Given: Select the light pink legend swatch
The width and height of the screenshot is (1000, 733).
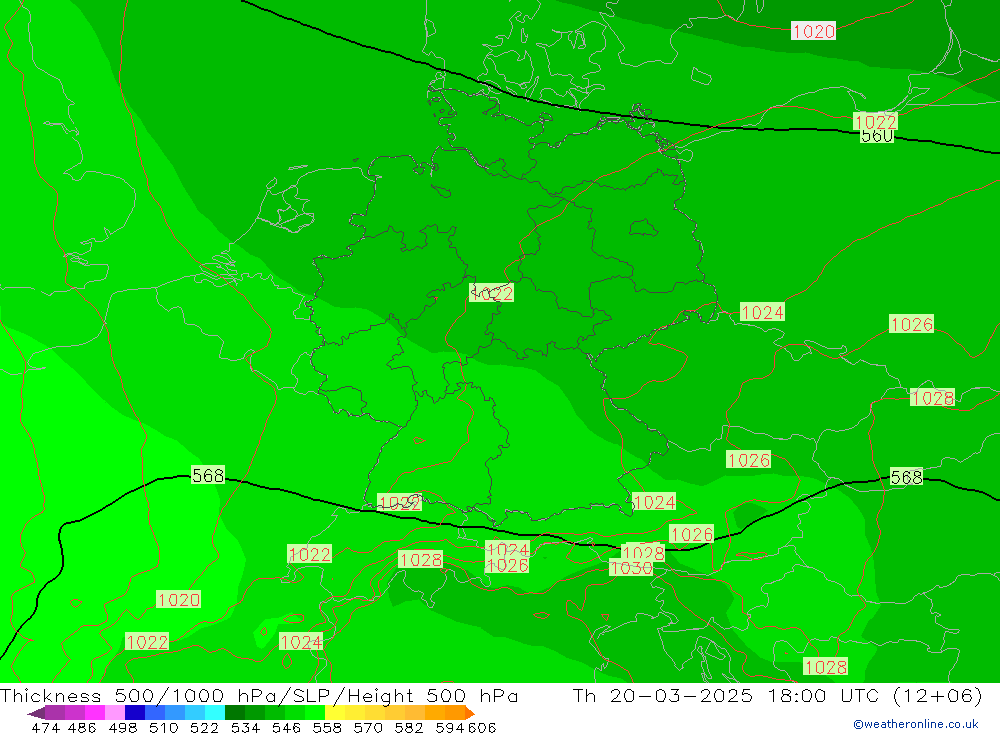Looking at the screenshot, I should coord(114,713).
